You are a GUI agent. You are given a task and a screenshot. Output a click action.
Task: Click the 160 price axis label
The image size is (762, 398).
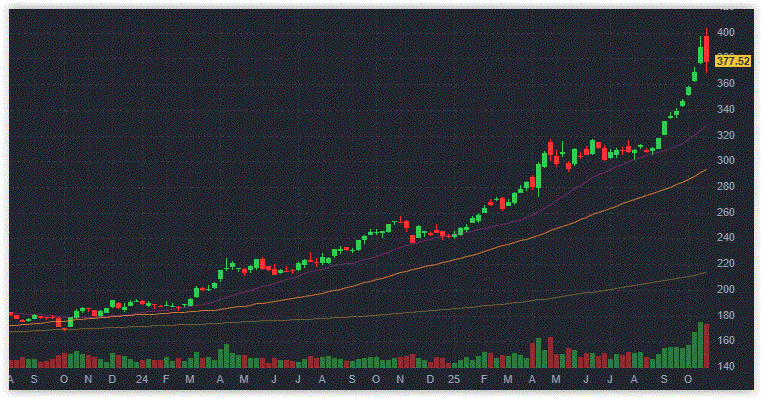point(726,341)
